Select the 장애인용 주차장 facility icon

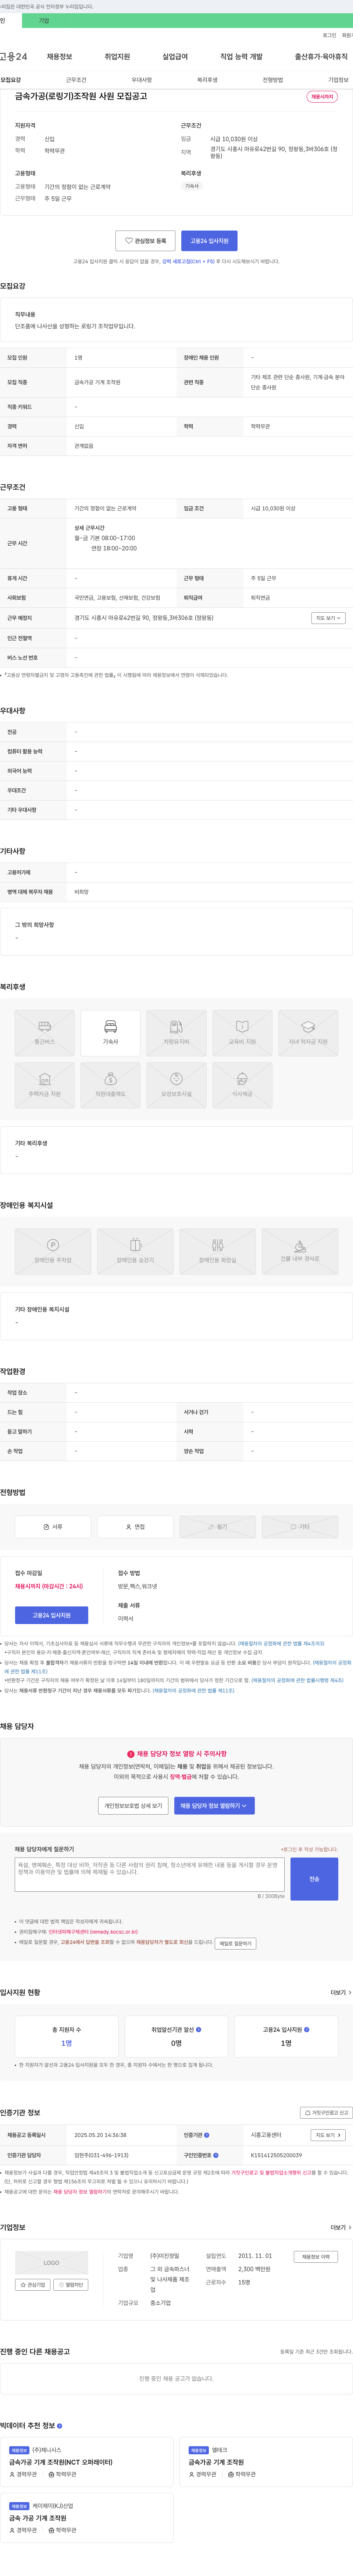click(53, 1251)
